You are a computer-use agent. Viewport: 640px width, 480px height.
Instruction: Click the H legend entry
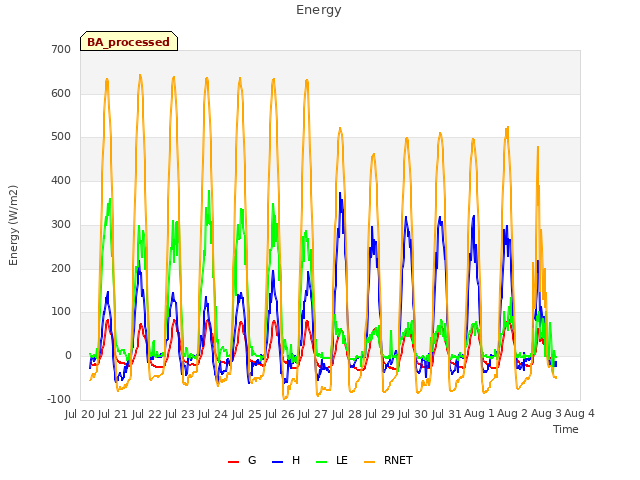tap(286, 460)
